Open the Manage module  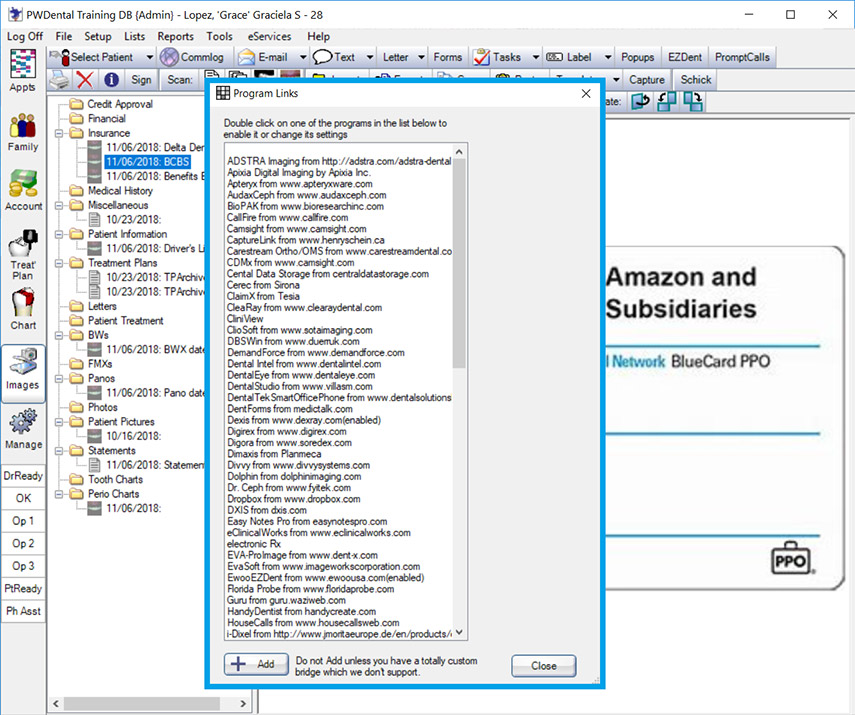(23, 429)
